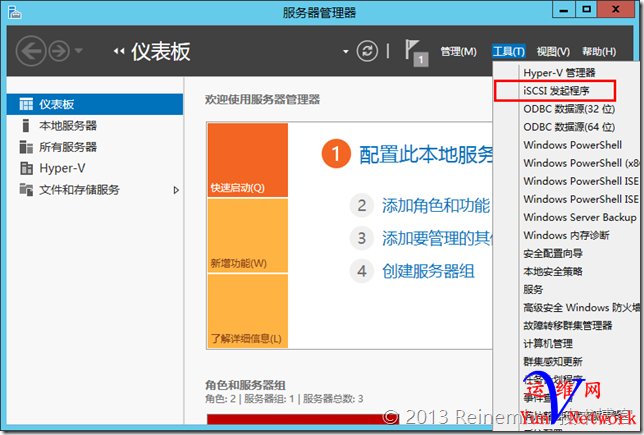
Task: Click the Server Manager title bar icon
Action: [x=14, y=12]
